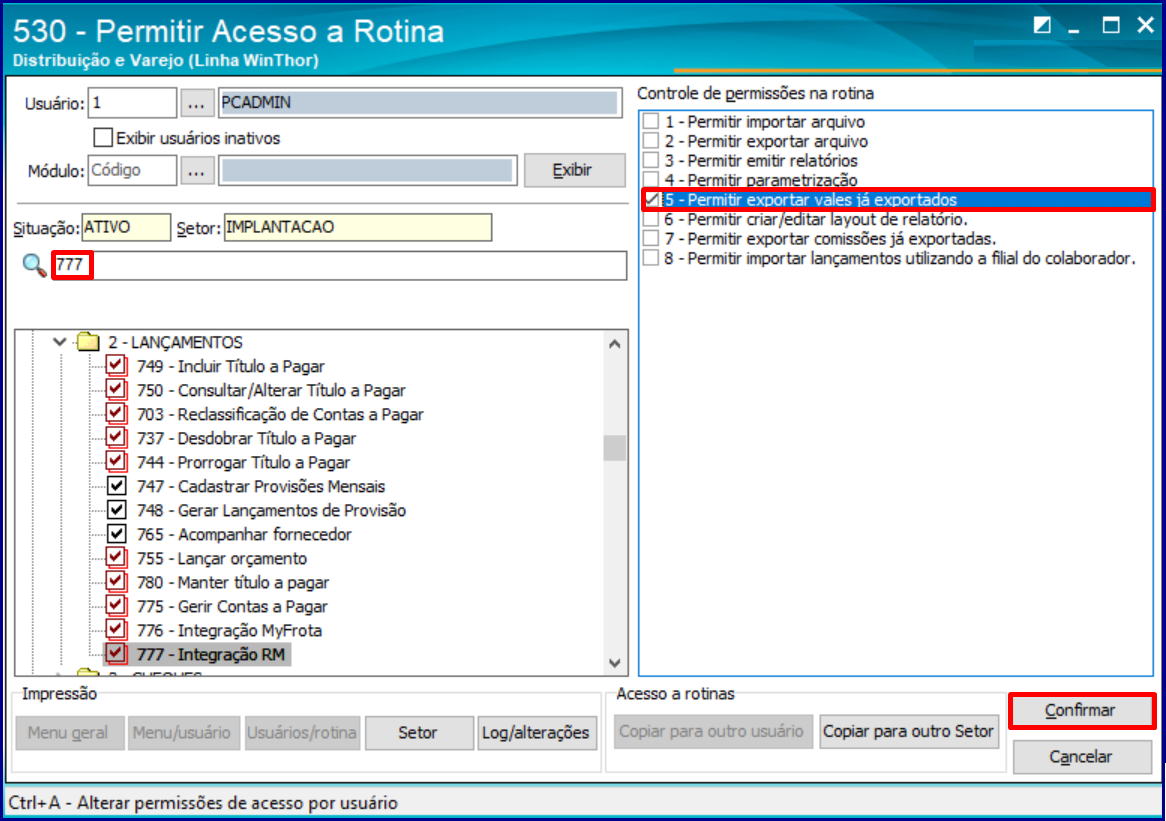Collapse the 2 - LANÇAMENTOS tree node
Image resolution: width=1166 pixels, height=821 pixels.
point(59,342)
